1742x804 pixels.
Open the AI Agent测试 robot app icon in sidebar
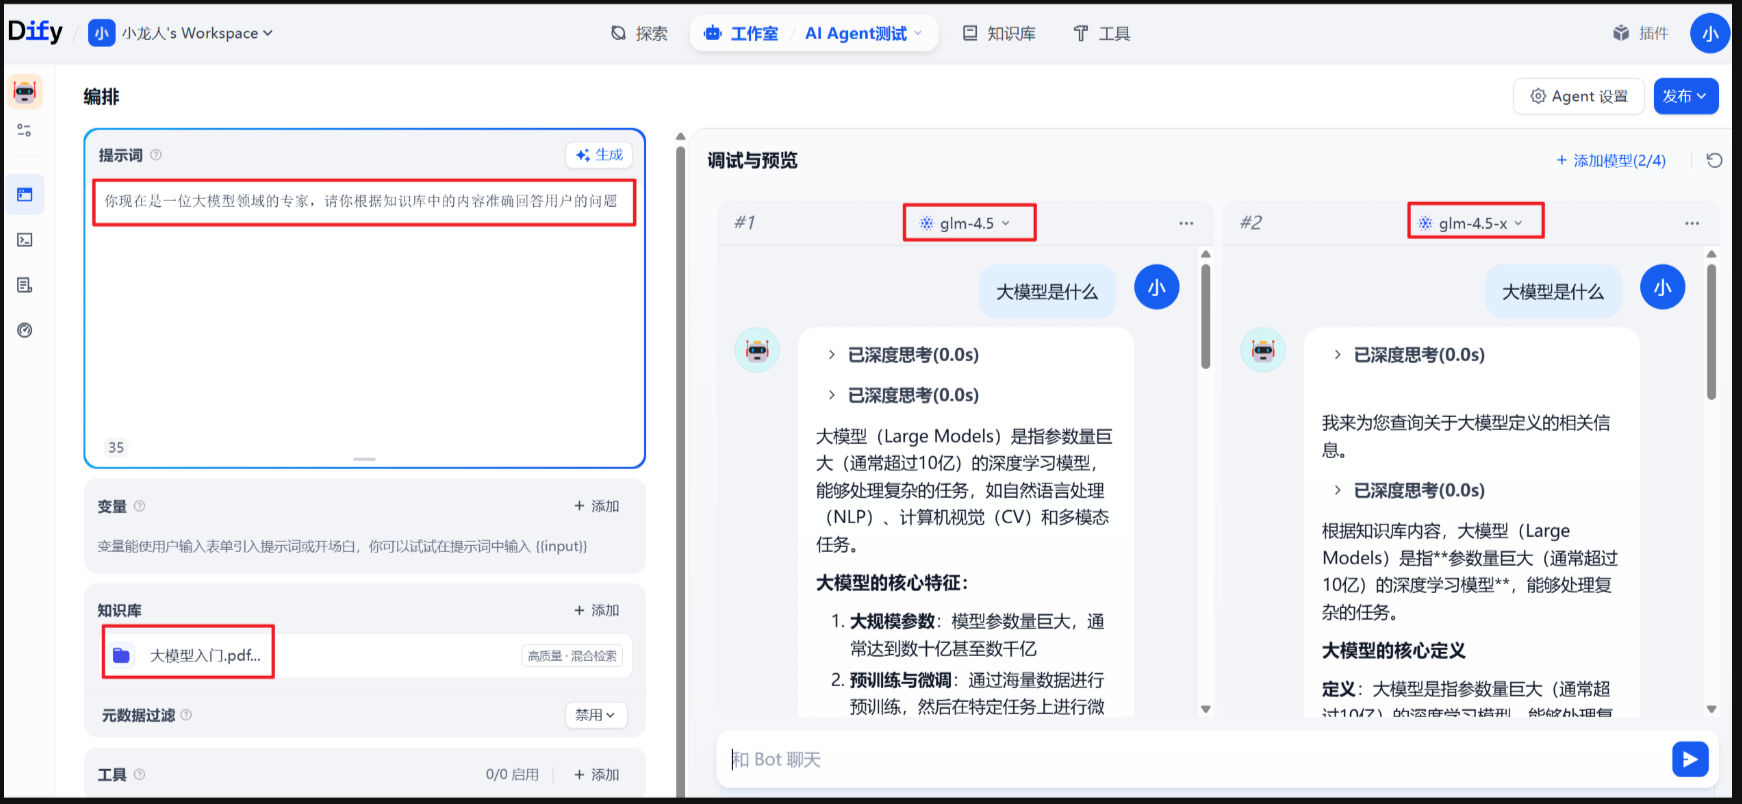[25, 93]
